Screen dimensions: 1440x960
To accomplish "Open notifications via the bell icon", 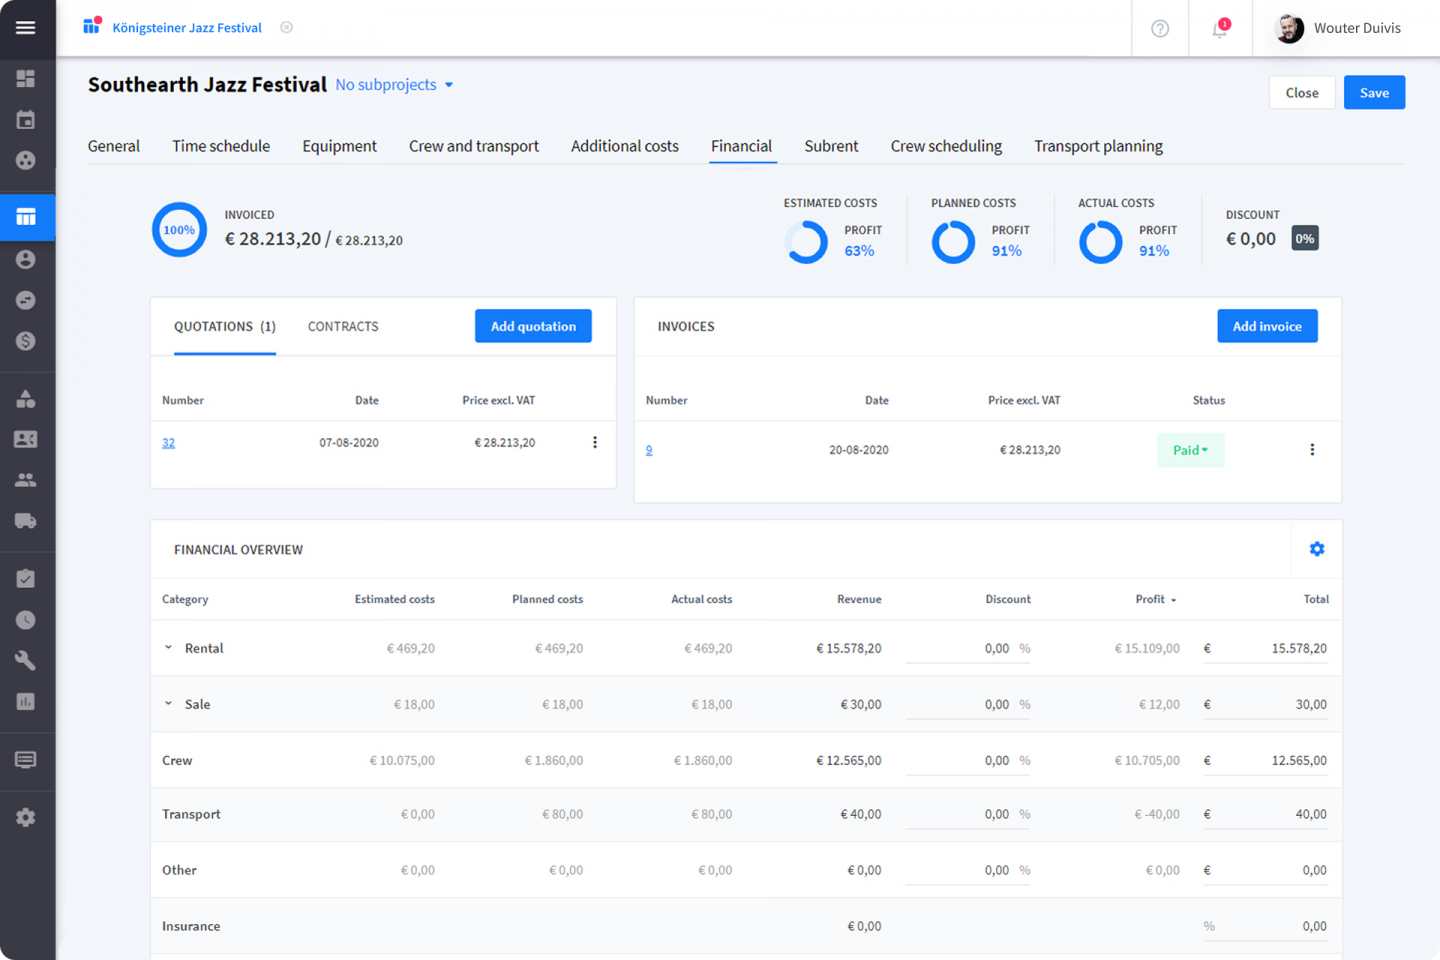I will [x=1219, y=28].
